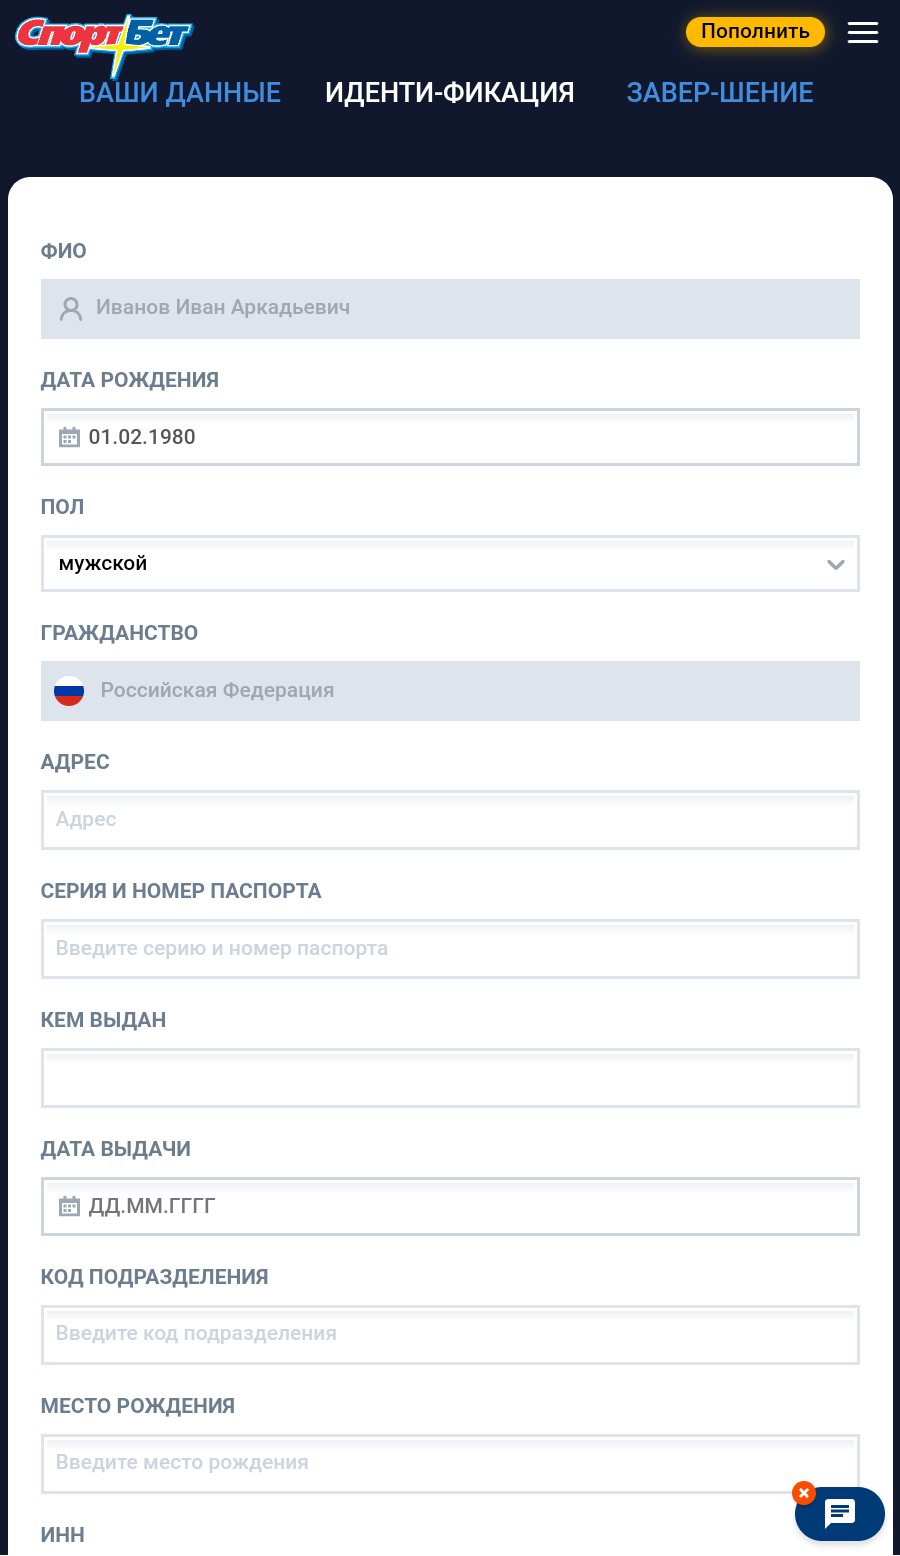900x1556 pixels.
Task: Switch to ВАШИ ДАННЫЕ step
Action: pos(180,93)
